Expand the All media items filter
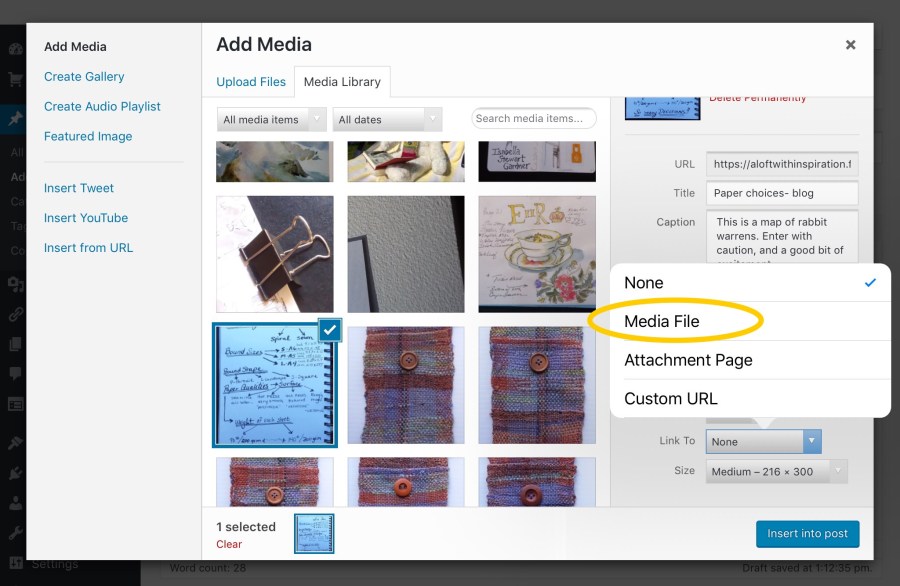900x586 pixels. (271, 120)
